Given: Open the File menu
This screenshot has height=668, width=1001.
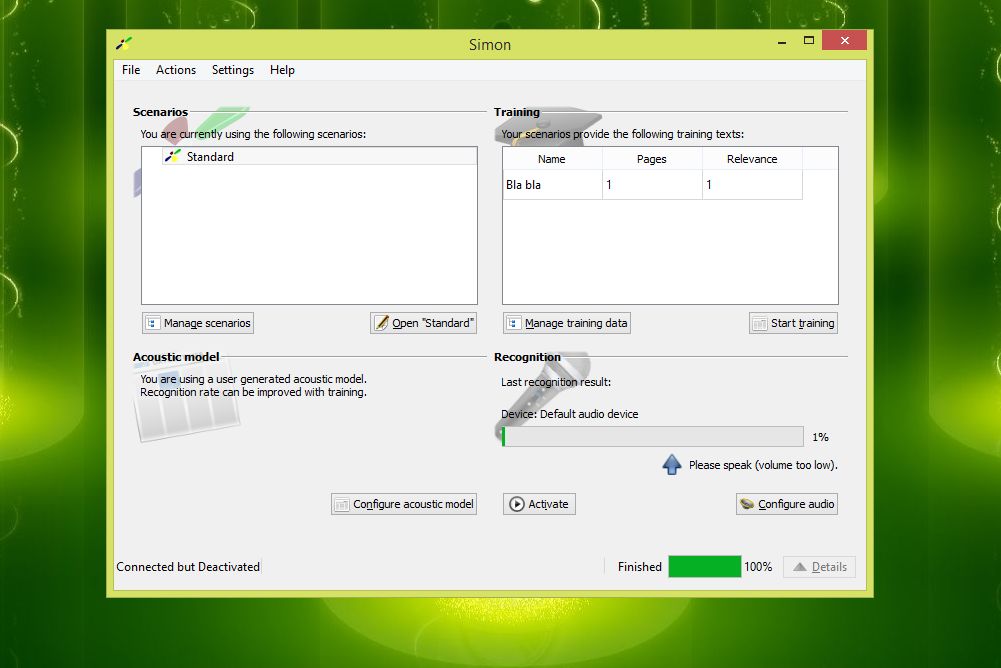Looking at the screenshot, I should tap(131, 70).
